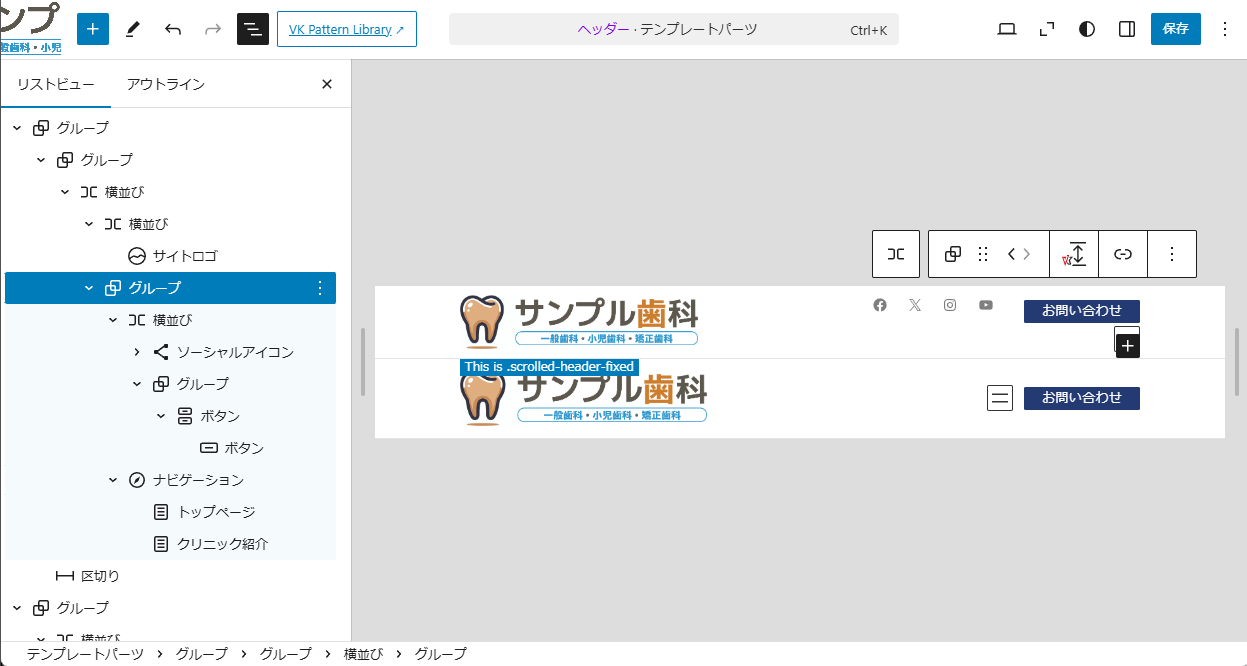The width and height of the screenshot is (1247, 666).
Task: Expand the ソーシャルアイコン tree item
Action: (x=137, y=352)
